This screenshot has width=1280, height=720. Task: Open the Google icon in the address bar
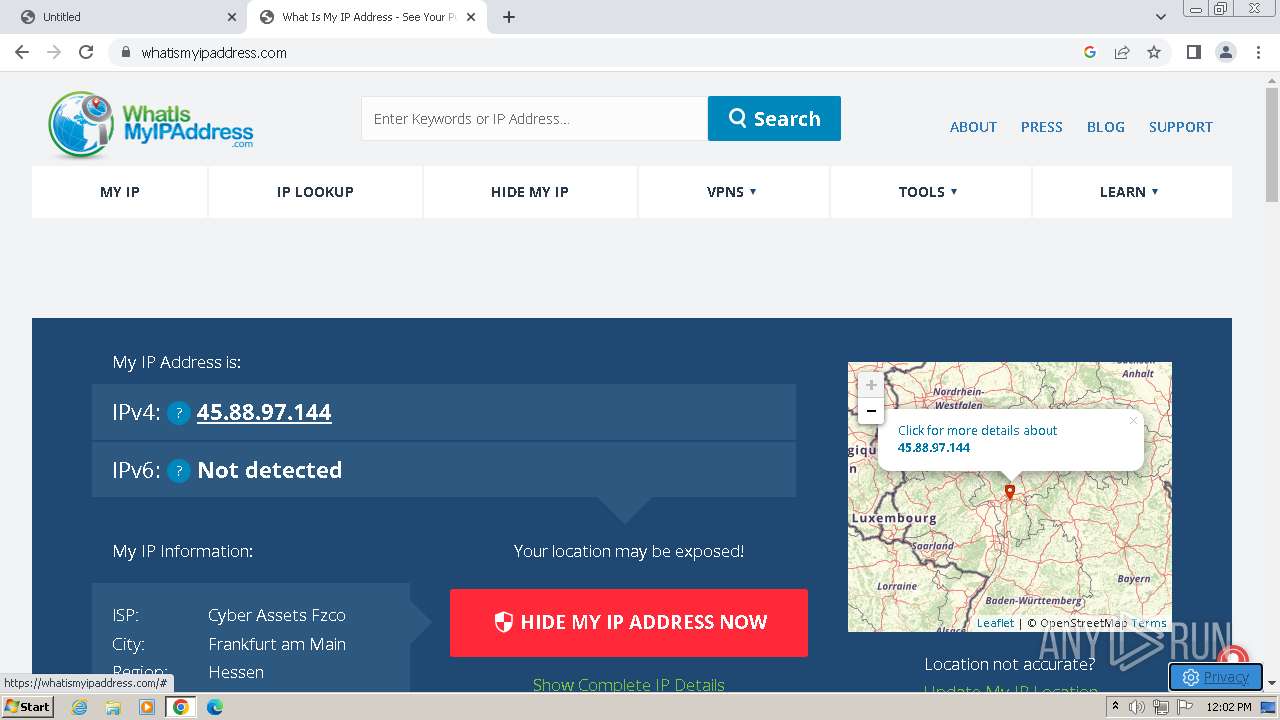point(1090,52)
